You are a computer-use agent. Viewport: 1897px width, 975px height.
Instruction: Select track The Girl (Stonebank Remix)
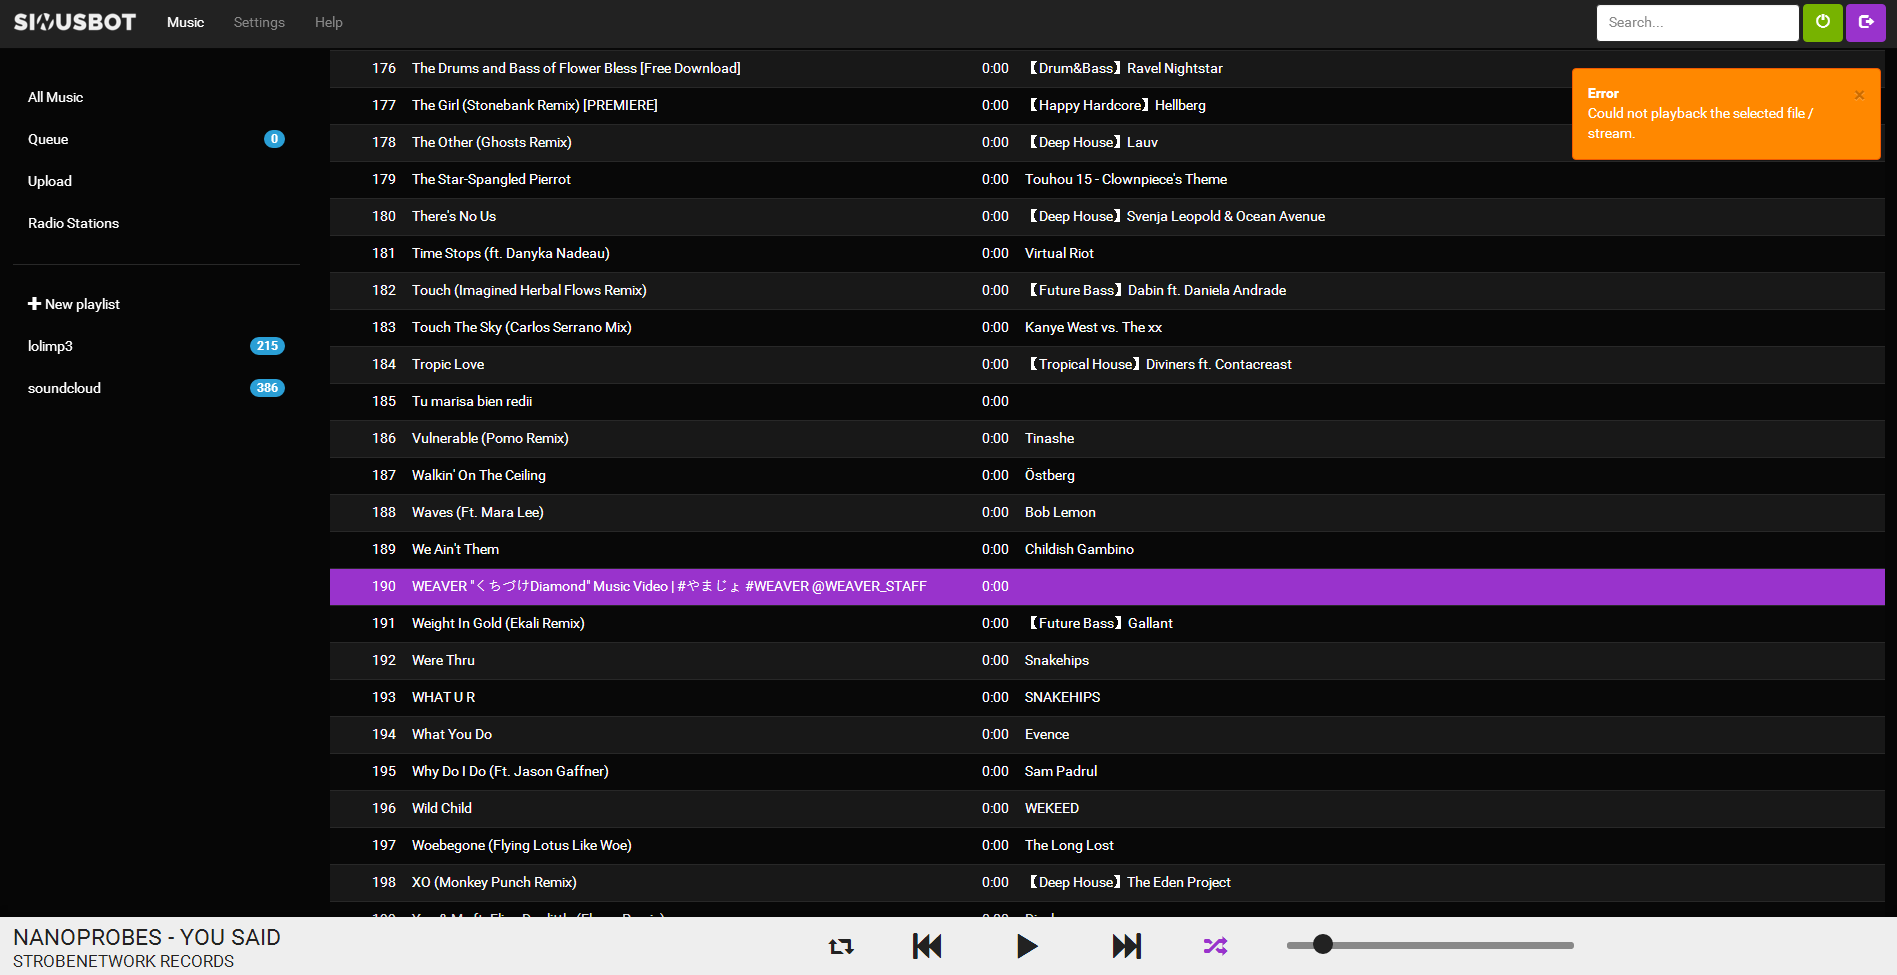pos(1107,105)
